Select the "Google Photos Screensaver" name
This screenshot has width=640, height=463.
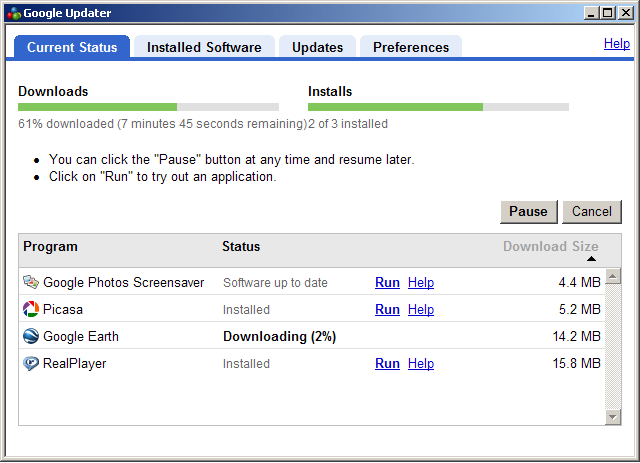(x=123, y=282)
